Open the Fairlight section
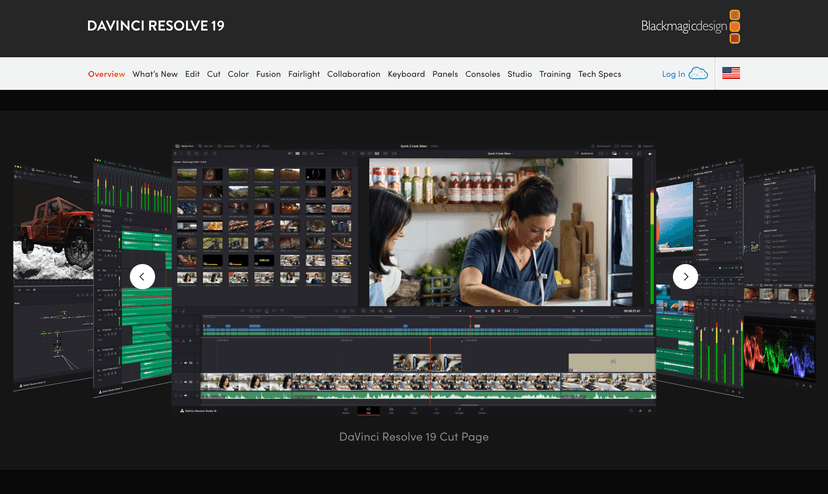Viewport: 828px width, 494px height. click(304, 74)
